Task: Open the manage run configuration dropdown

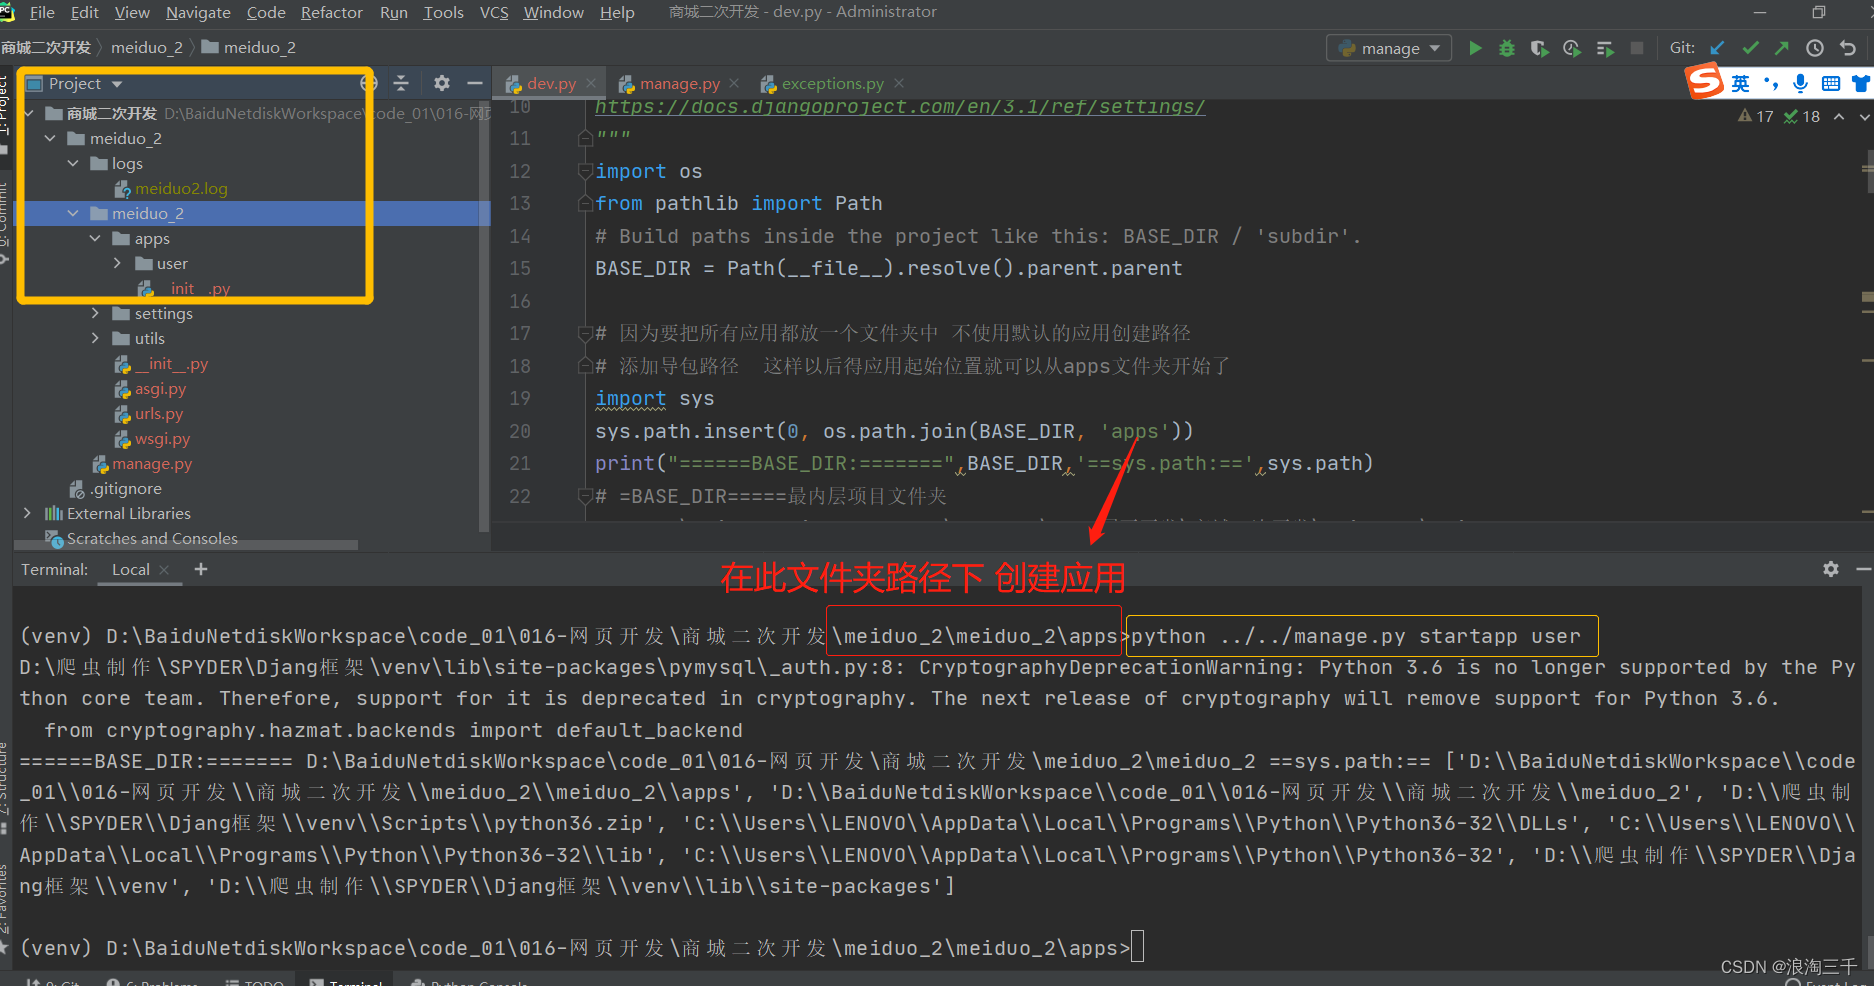Action: pos(1389,48)
